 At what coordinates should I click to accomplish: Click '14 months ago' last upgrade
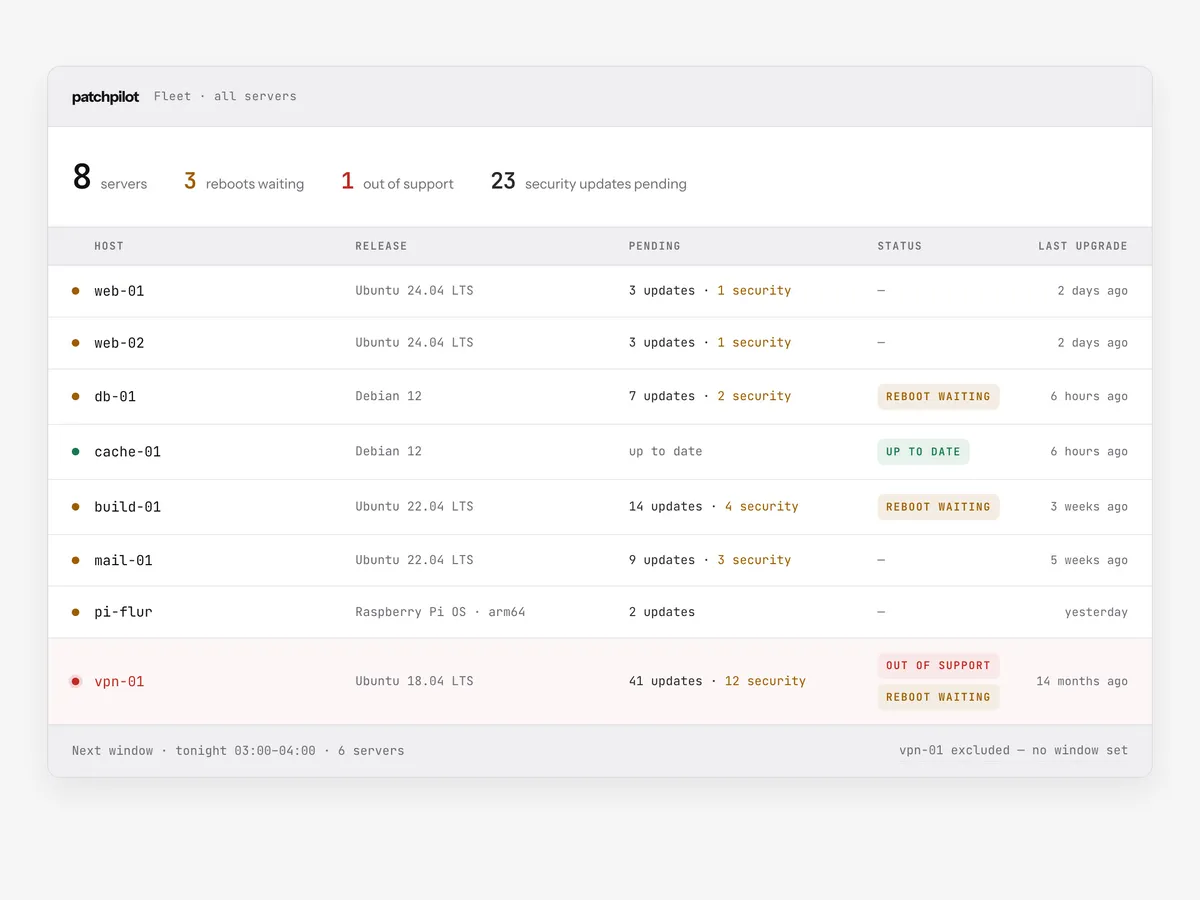coord(1082,682)
